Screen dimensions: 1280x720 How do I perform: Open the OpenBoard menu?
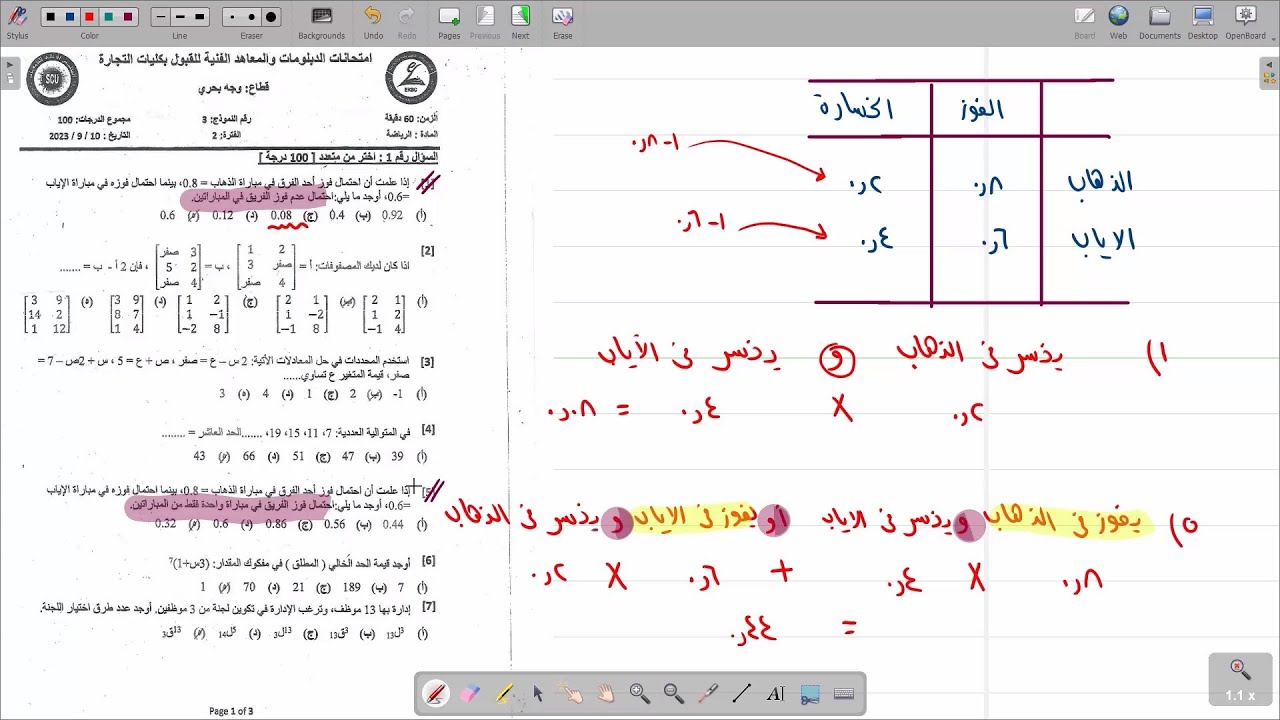(x=1245, y=22)
